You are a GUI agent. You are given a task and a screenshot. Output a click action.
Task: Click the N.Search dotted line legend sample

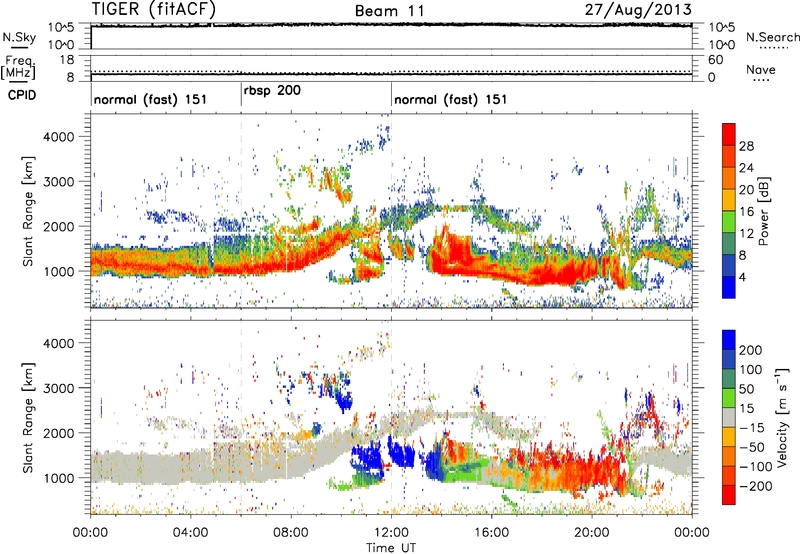(x=774, y=48)
